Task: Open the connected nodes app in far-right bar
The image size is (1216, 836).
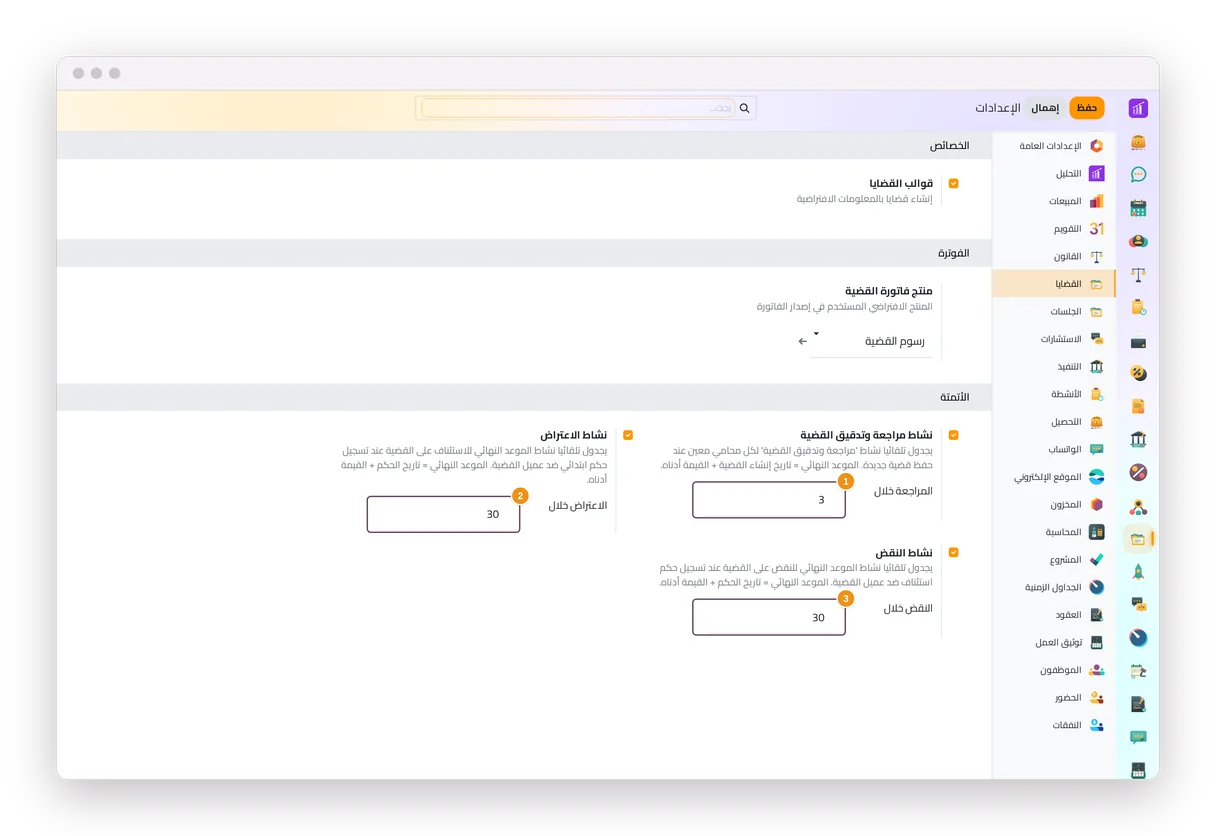Action: tap(1138, 506)
